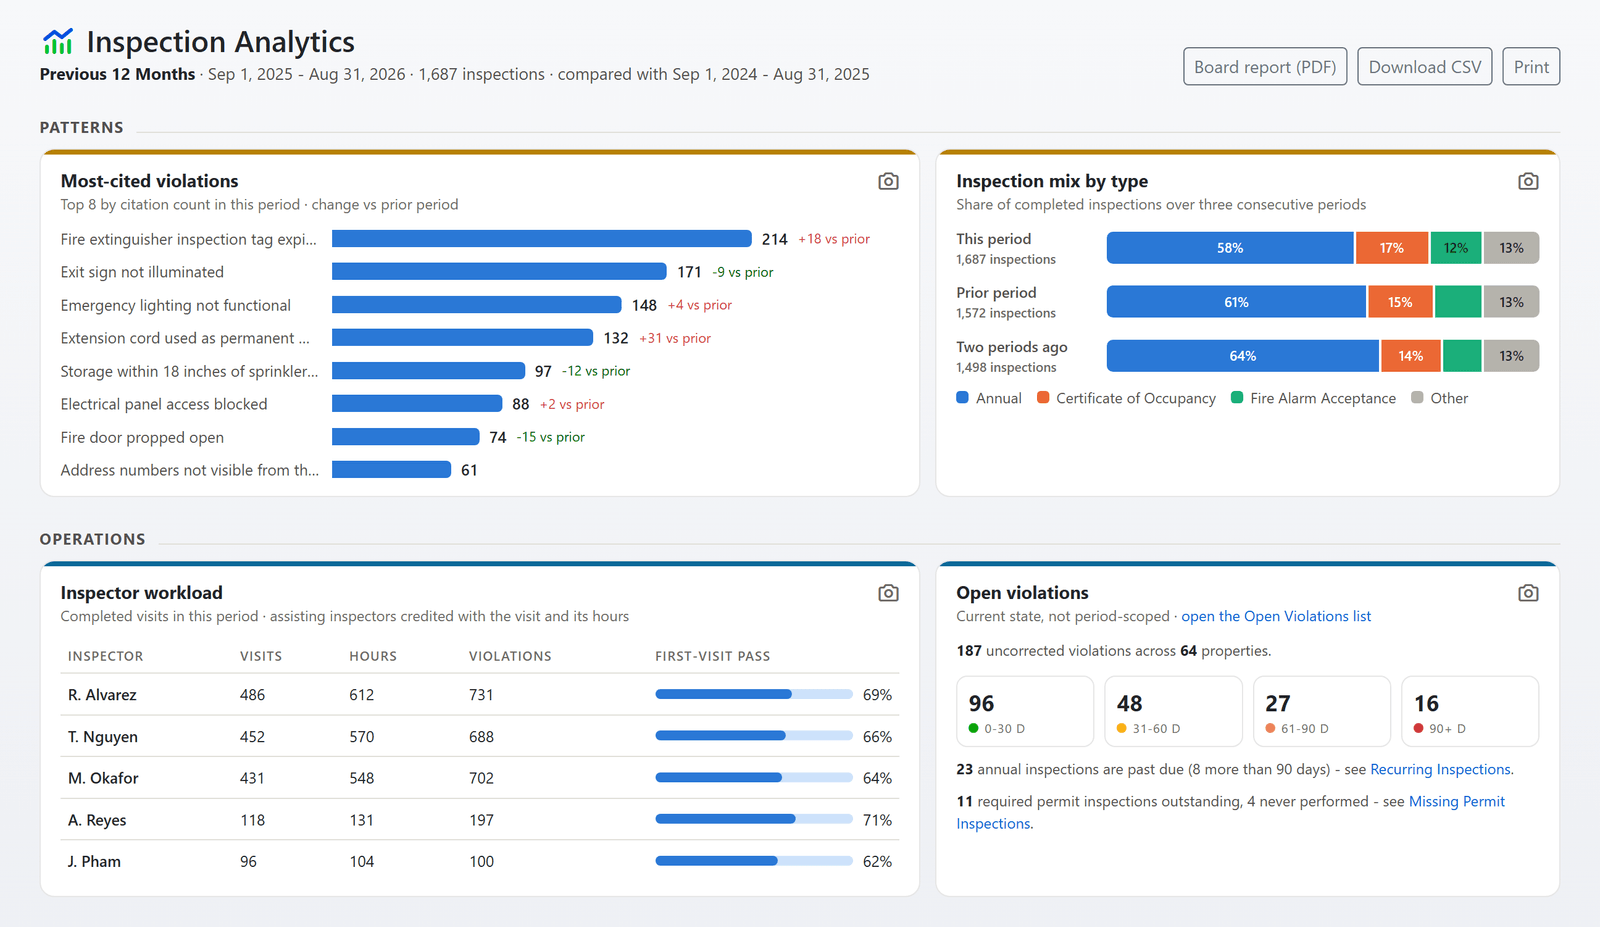Click the blue Annual legend swatch
The image size is (1600, 927).
click(962, 397)
